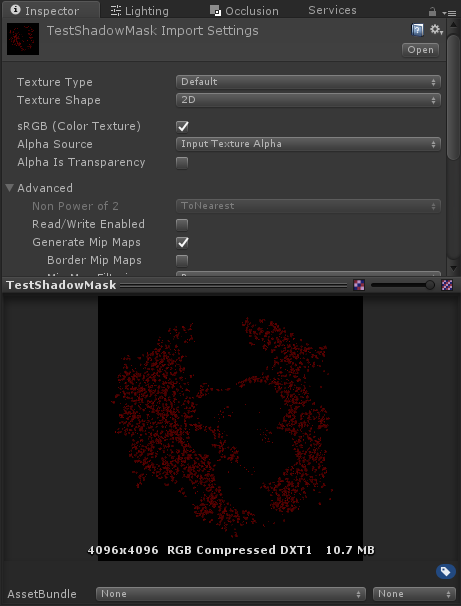This screenshot has height=606, width=461.
Task: Open the AssetBundle name dropdown
Action: coord(231,594)
